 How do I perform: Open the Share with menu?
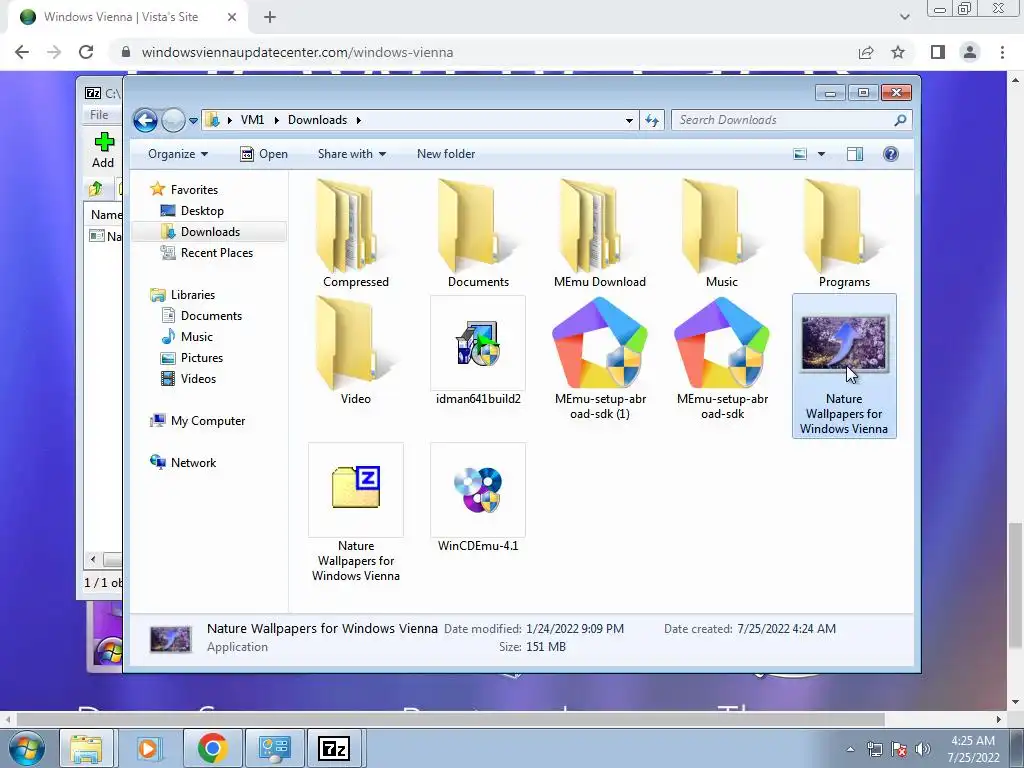click(x=351, y=154)
